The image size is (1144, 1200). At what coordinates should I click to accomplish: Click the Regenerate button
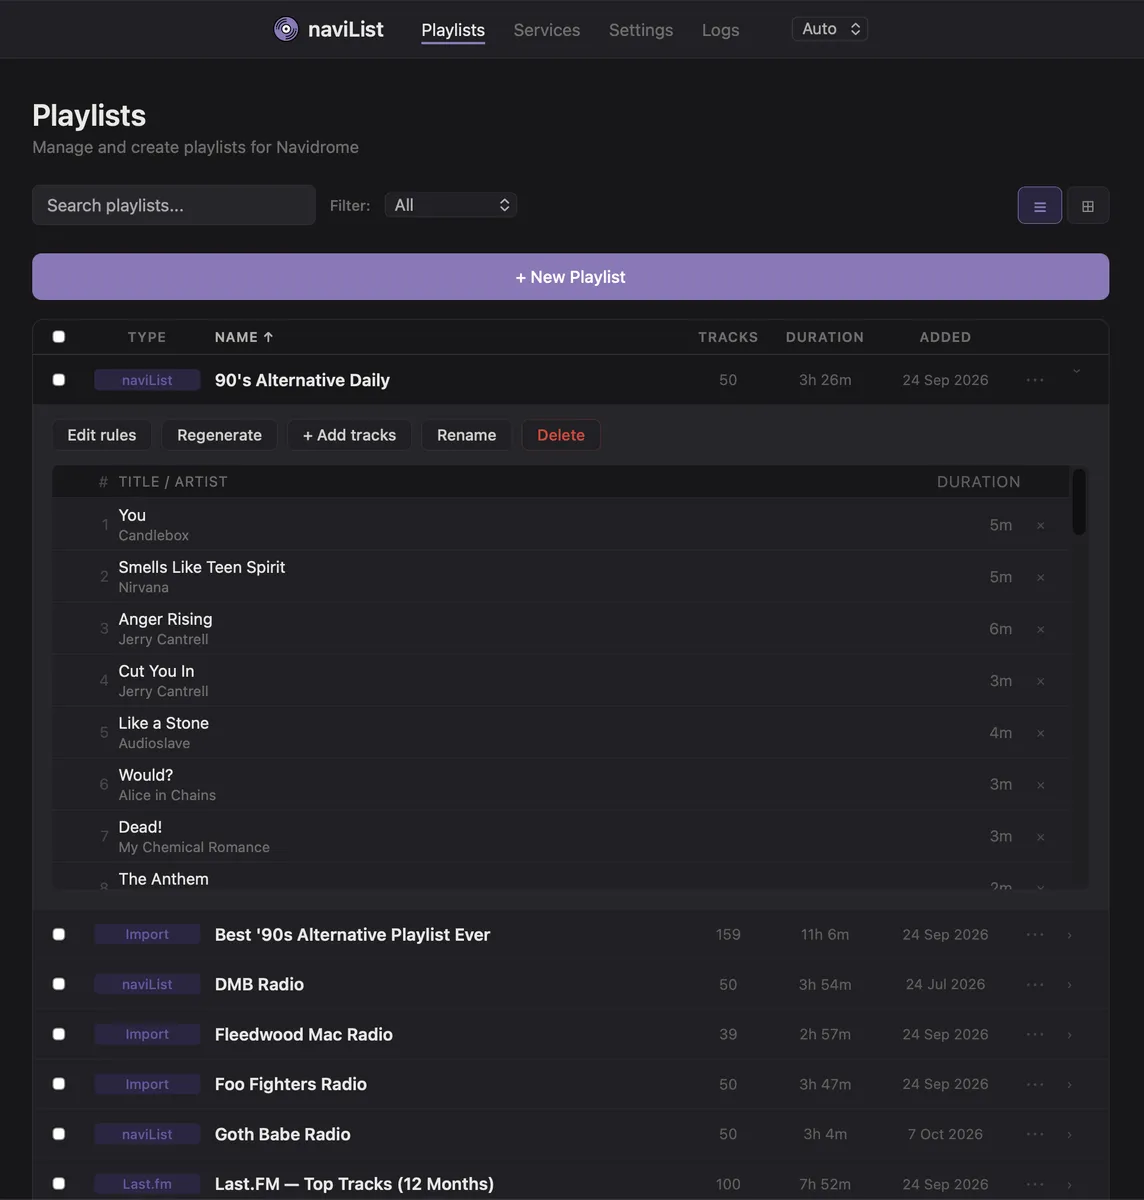click(x=219, y=435)
